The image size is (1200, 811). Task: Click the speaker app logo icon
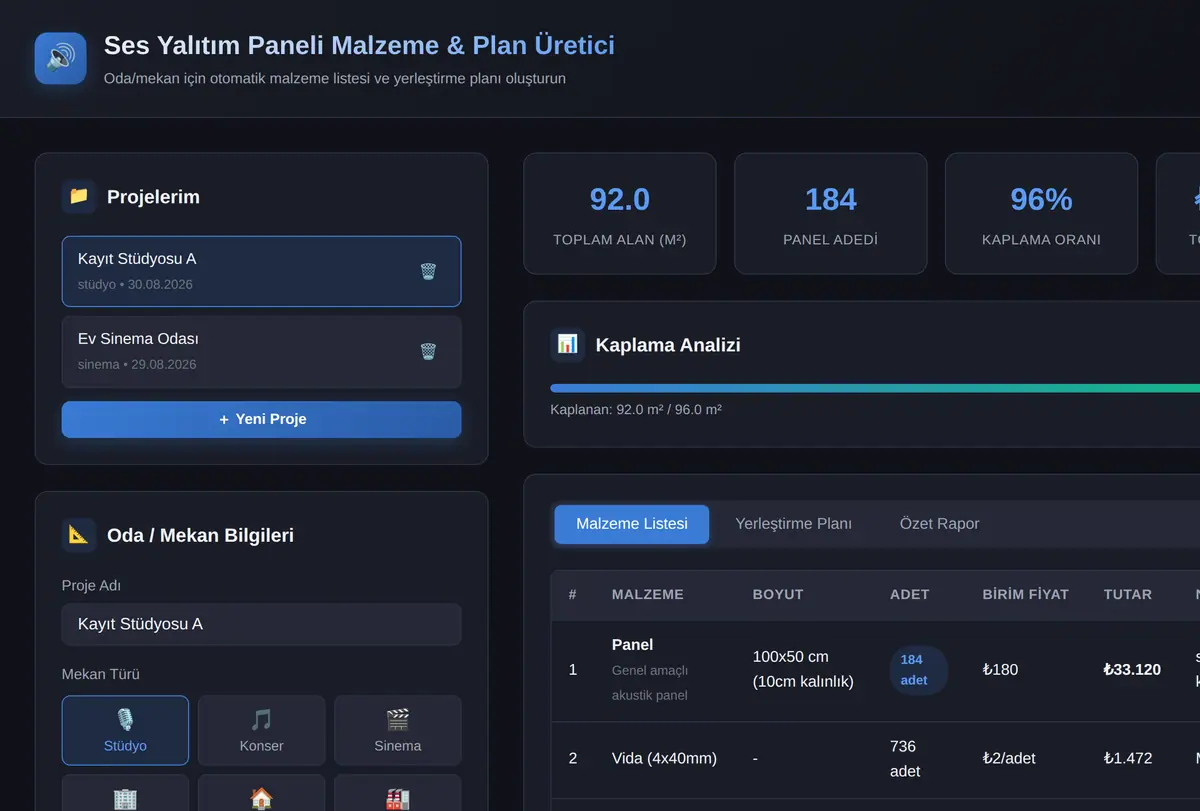point(60,58)
